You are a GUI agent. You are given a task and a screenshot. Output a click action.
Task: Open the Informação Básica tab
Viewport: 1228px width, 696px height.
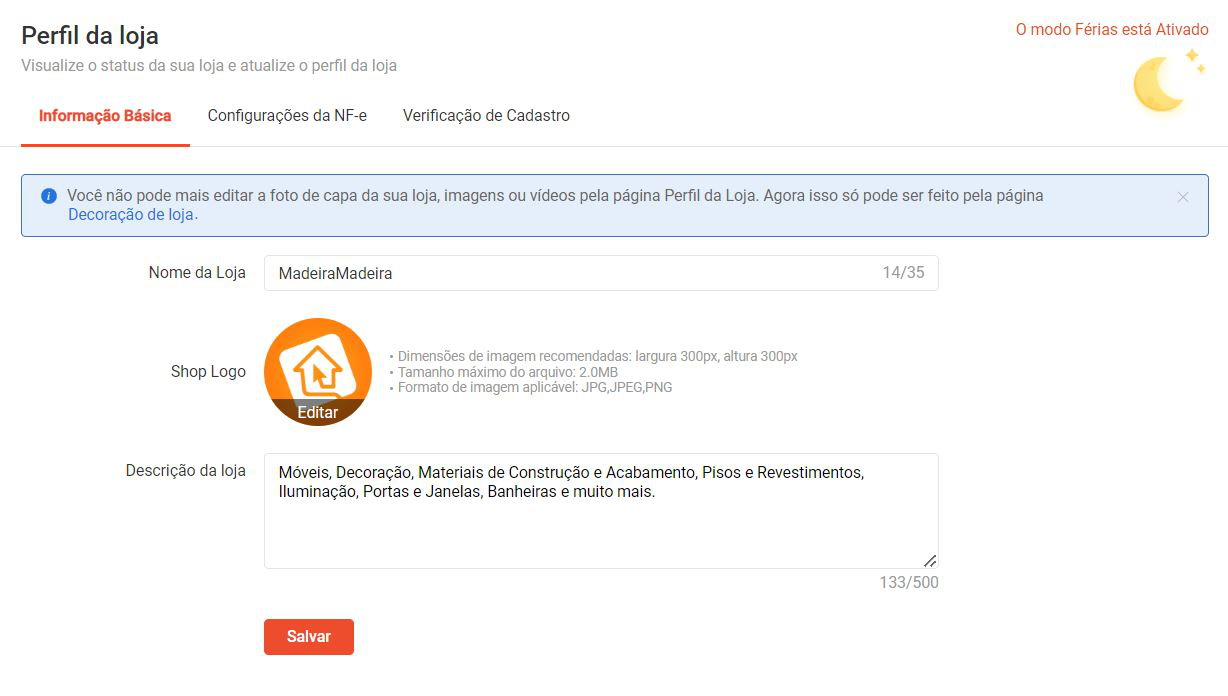(x=105, y=116)
